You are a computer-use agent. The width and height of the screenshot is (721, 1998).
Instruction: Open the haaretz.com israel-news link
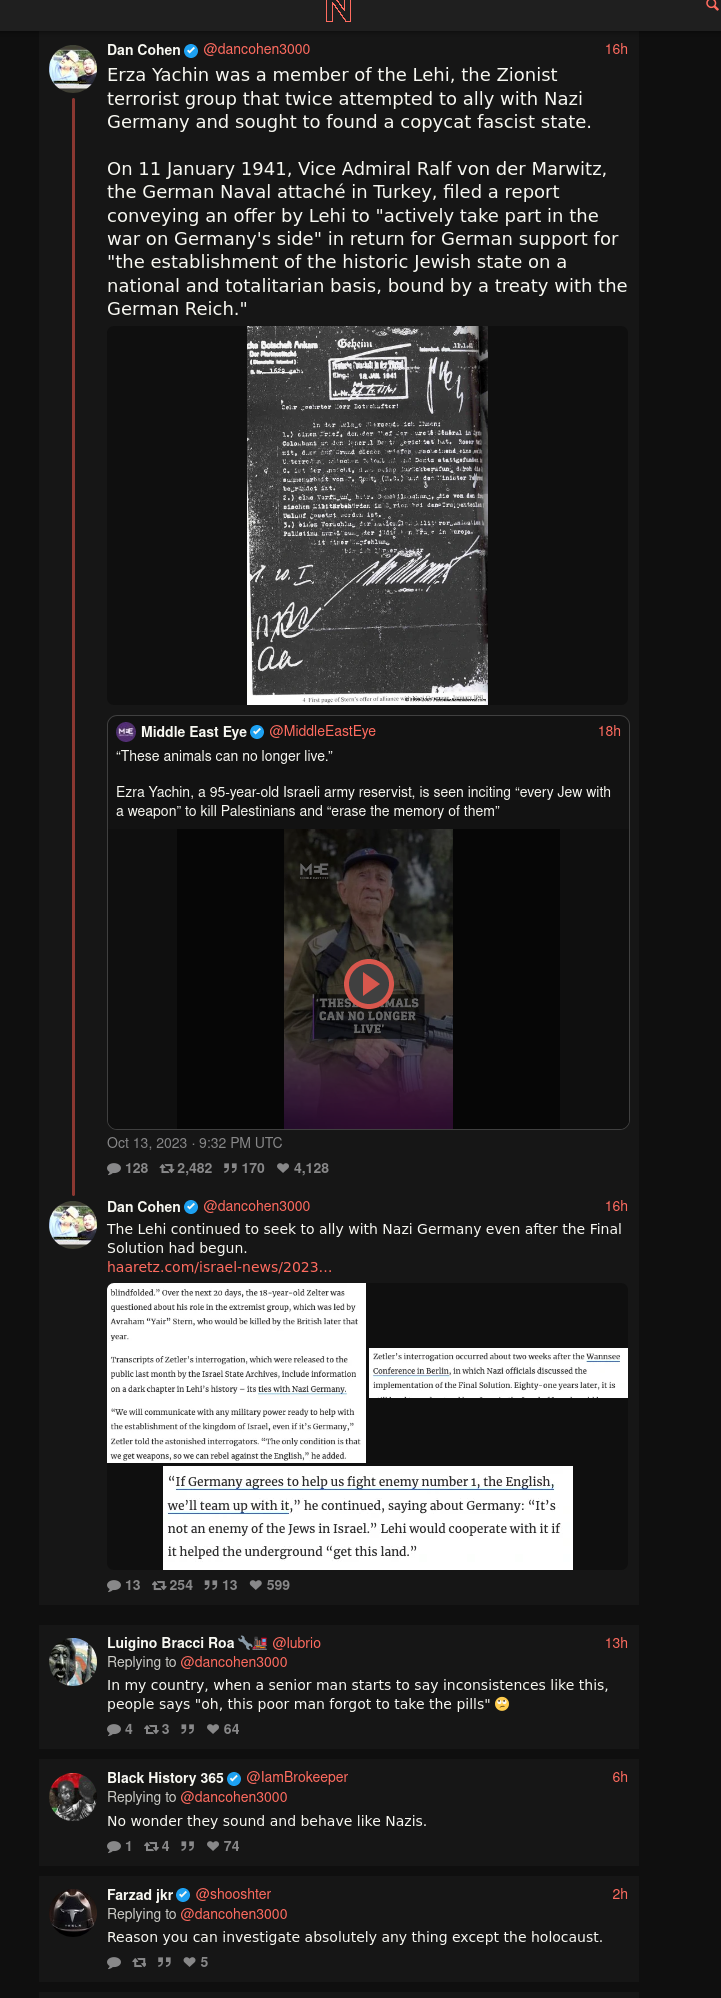pyautogui.click(x=219, y=1267)
